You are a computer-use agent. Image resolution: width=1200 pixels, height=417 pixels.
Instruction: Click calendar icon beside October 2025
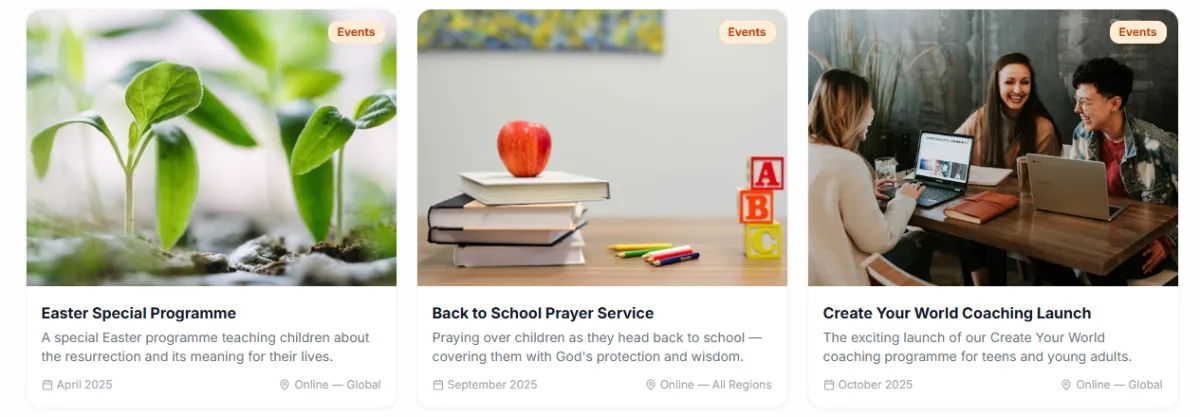coord(829,385)
